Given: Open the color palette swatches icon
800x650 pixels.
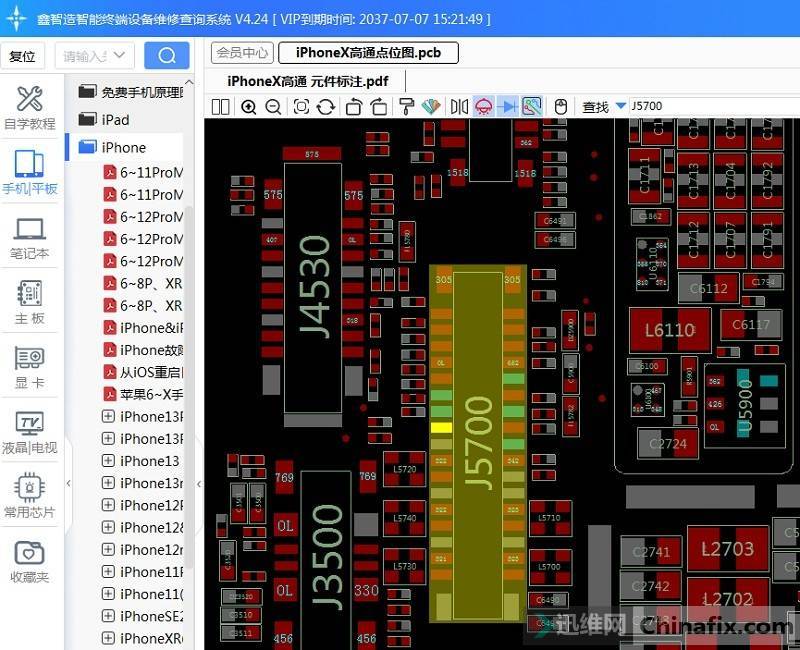Looking at the screenshot, I should coord(431,107).
